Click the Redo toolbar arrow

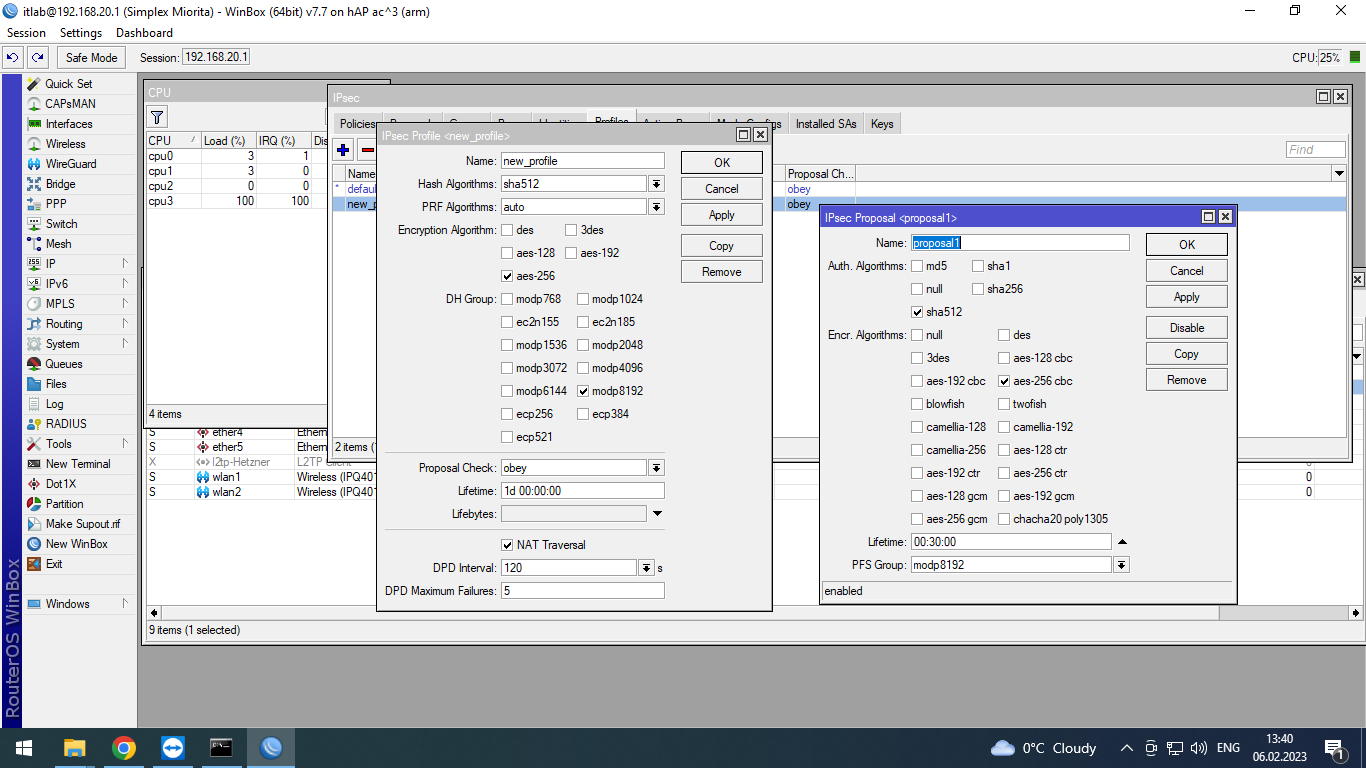point(37,58)
